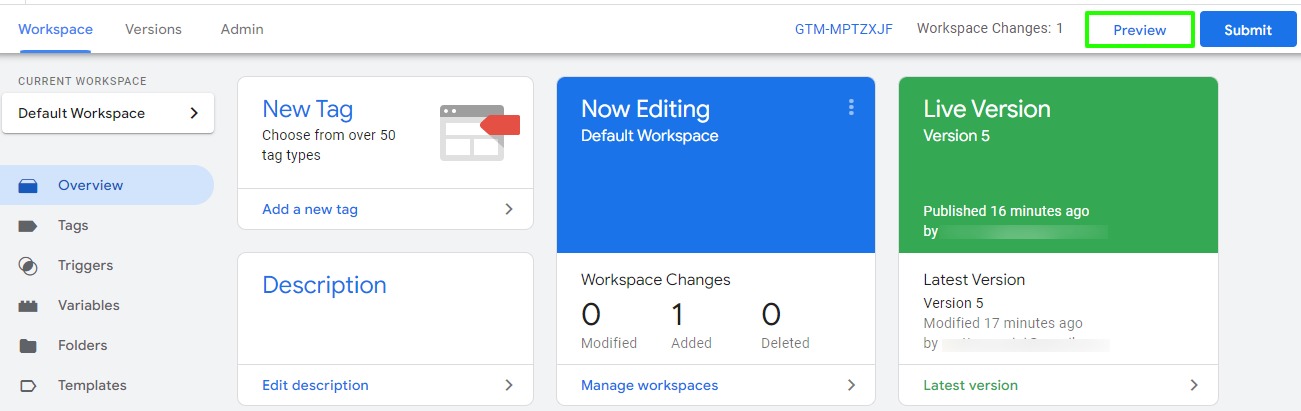Open Variables in the sidebar

(107, 305)
